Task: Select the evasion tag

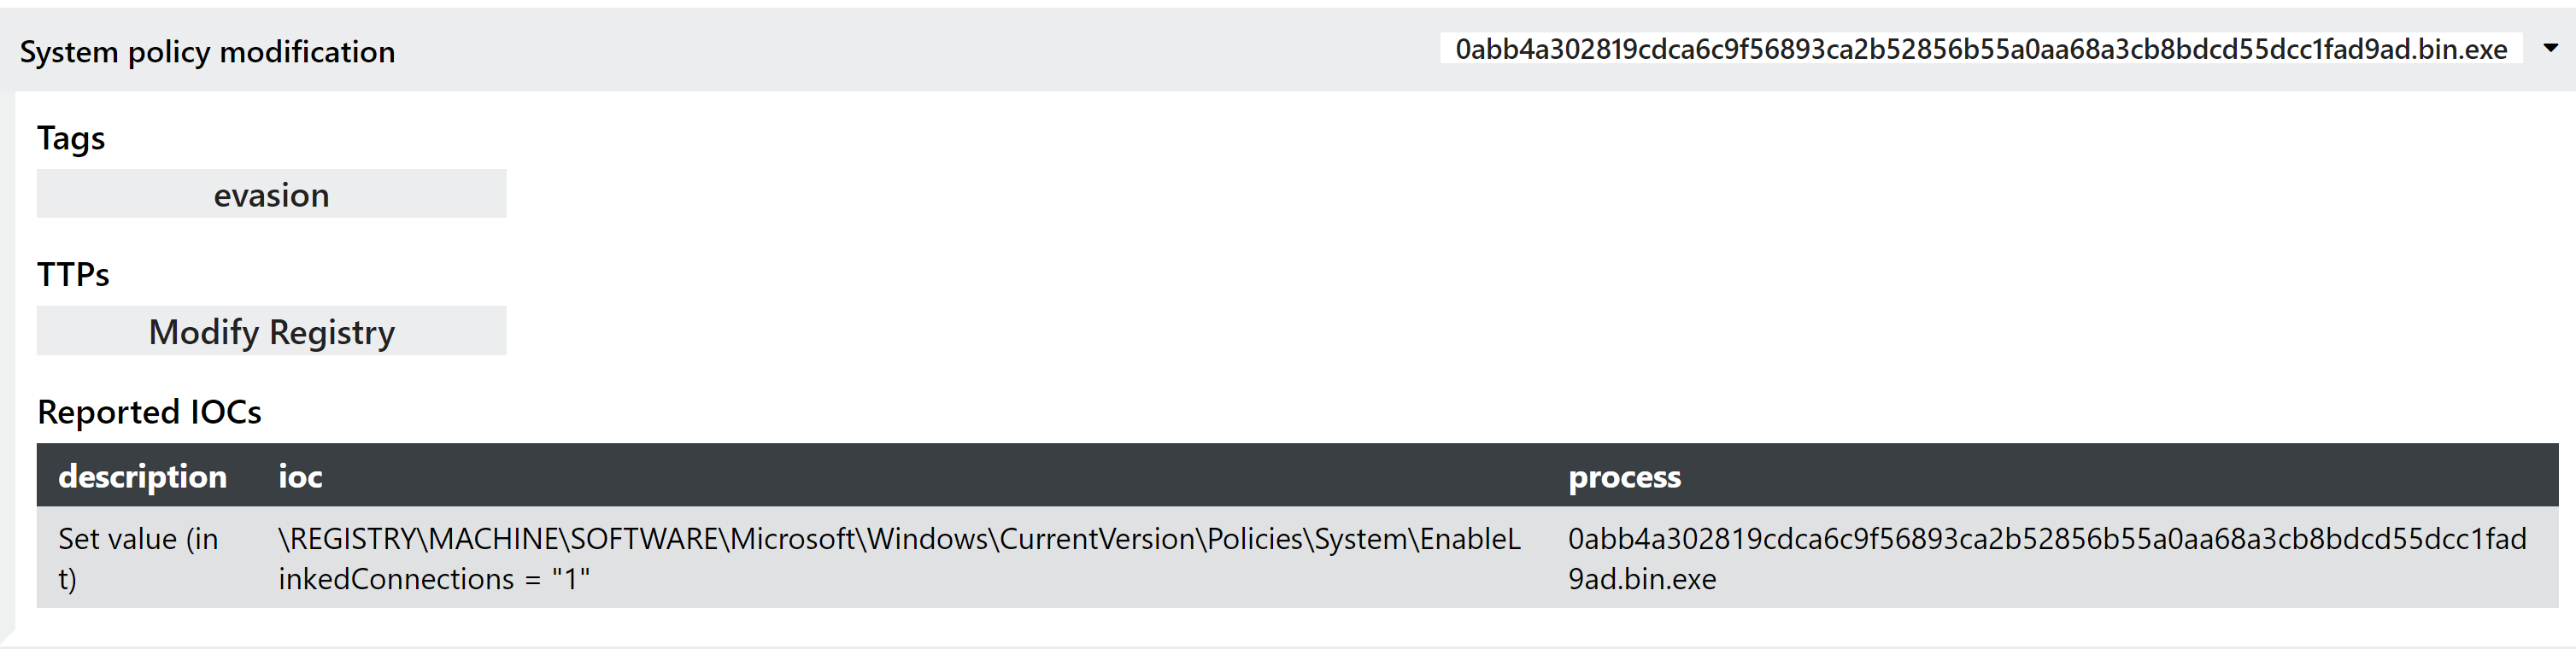Action: coord(271,194)
